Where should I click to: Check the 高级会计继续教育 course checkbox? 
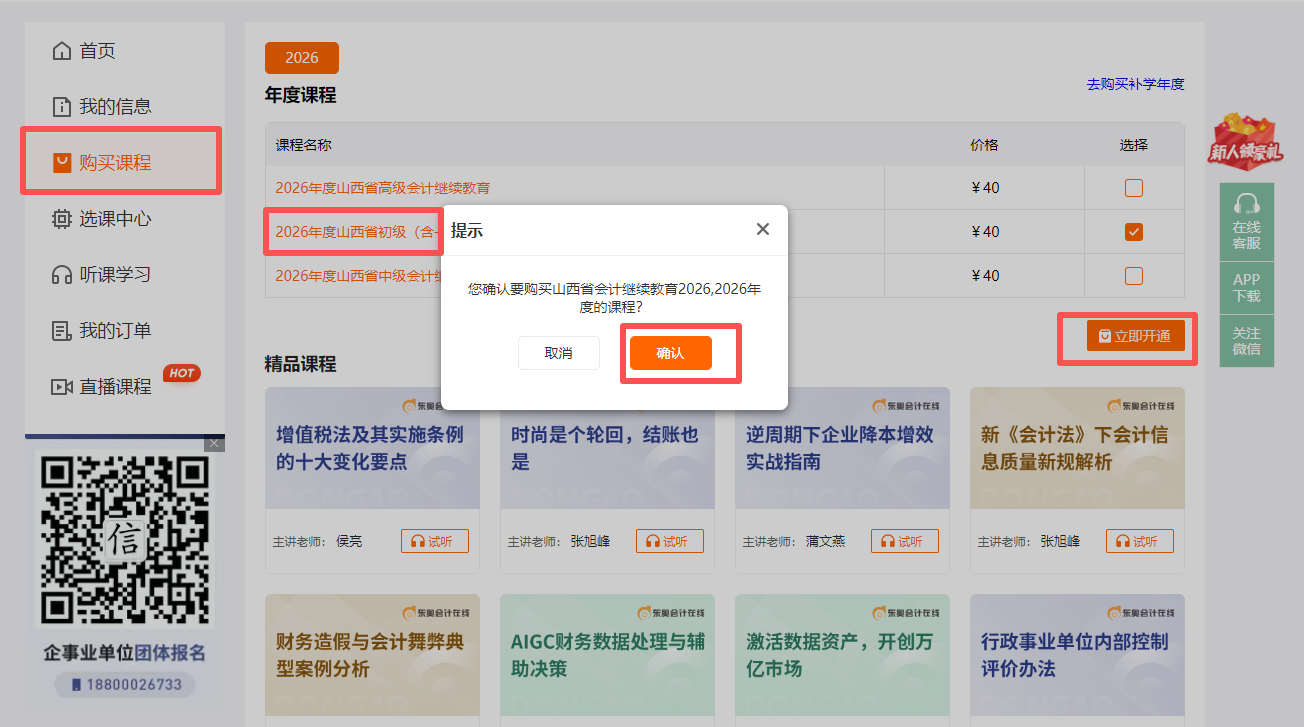pyautogui.click(x=1133, y=186)
